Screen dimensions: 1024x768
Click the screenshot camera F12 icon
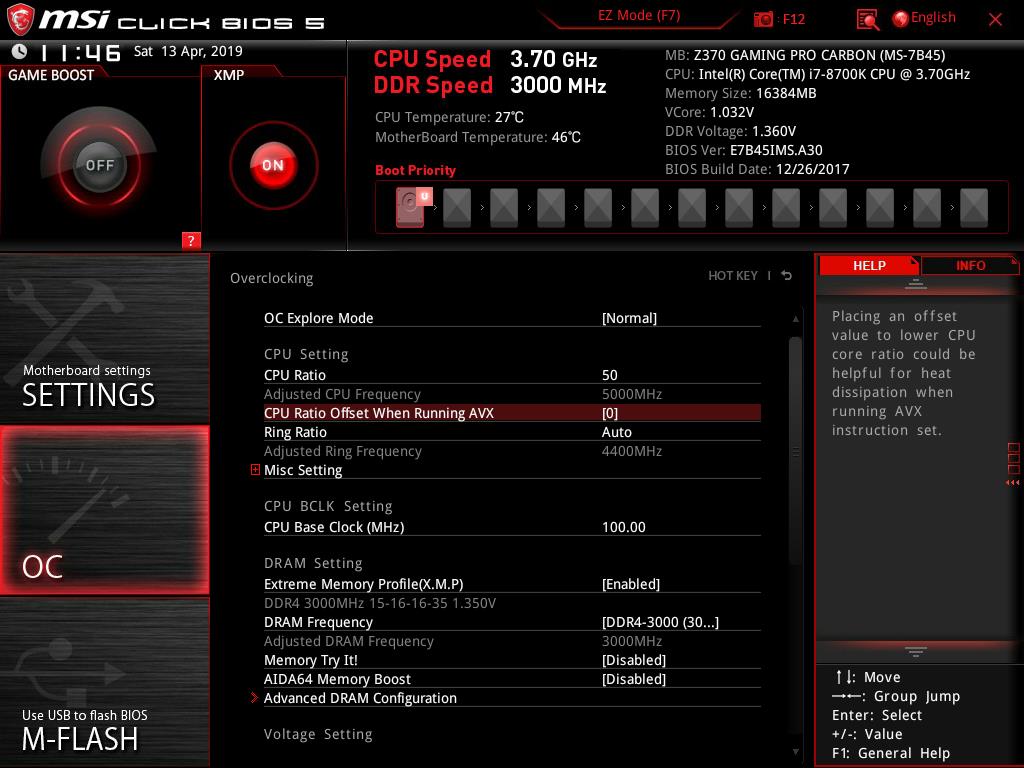coord(763,19)
